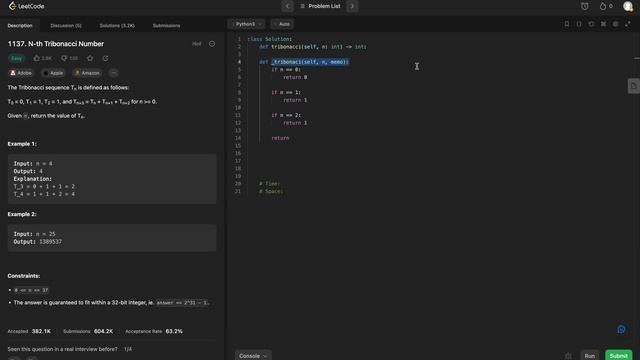This screenshot has height=360, width=640.
Task: Star the problem as favorite
Action: (x=90, y=58)
